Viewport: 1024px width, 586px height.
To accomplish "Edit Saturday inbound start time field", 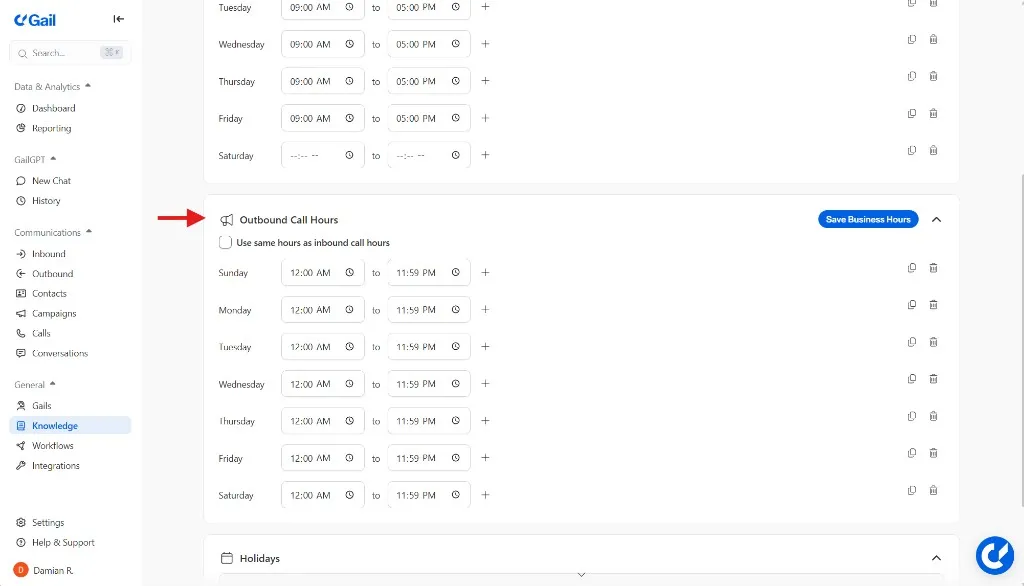I will click(x=323, y=155).
